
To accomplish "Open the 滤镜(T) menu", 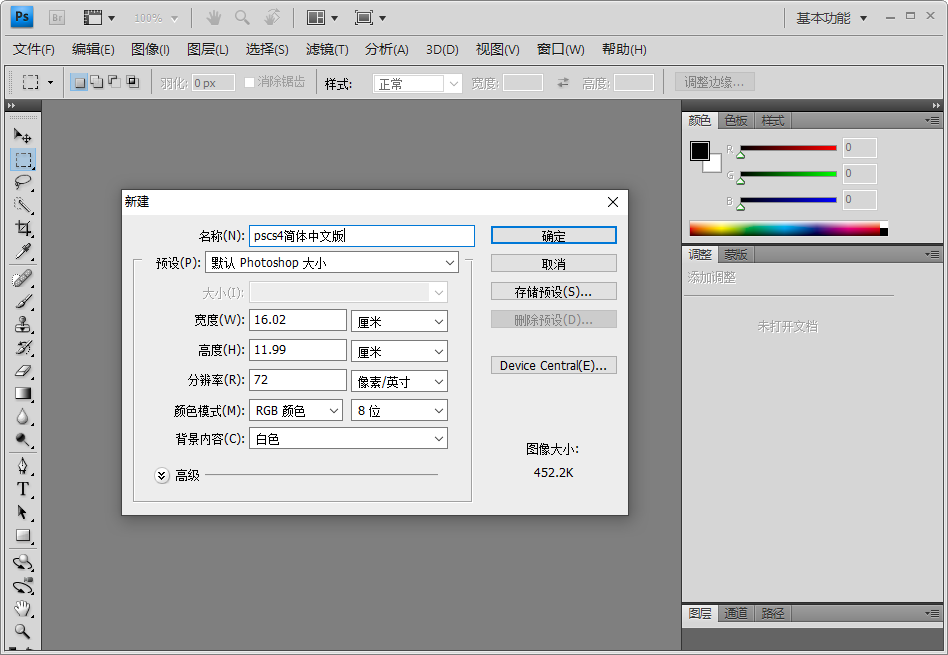I will (327, 50).
